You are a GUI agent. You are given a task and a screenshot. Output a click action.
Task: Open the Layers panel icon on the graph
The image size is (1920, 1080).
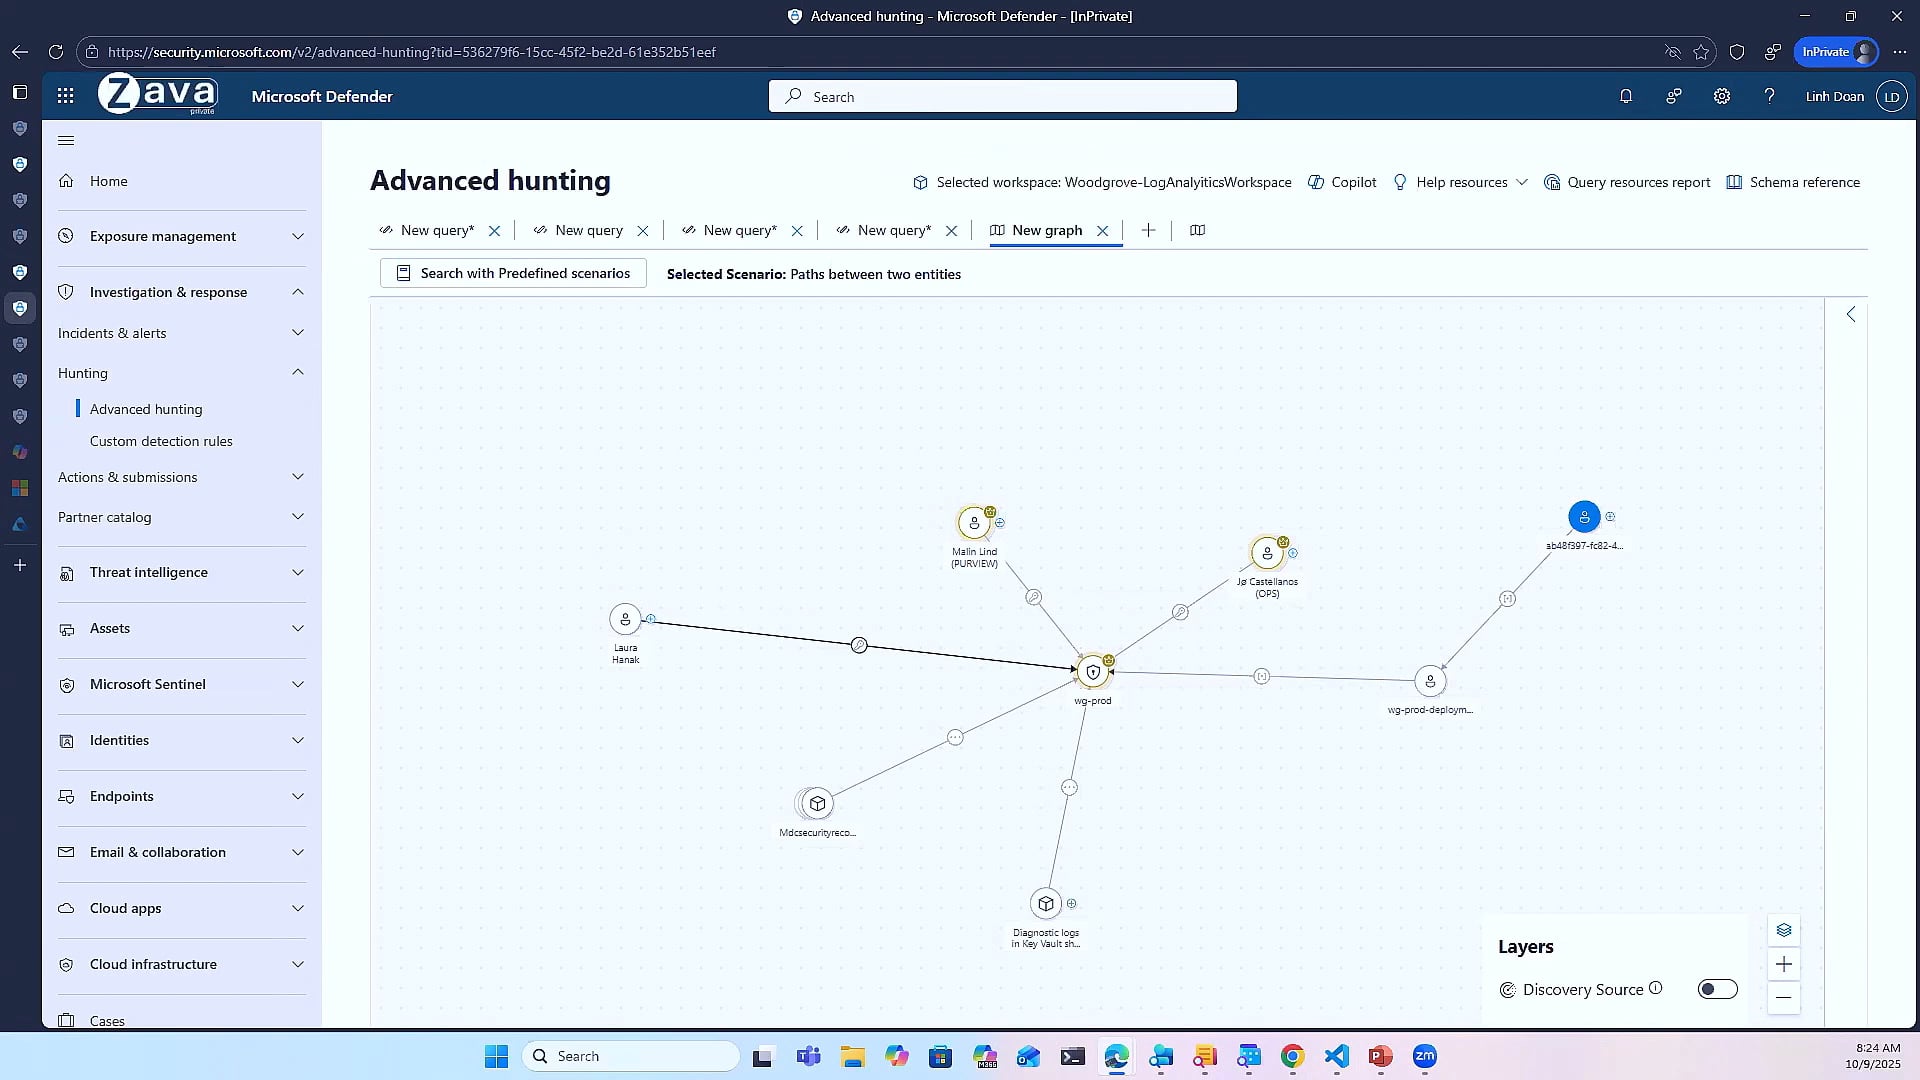tap(1783, 930)
